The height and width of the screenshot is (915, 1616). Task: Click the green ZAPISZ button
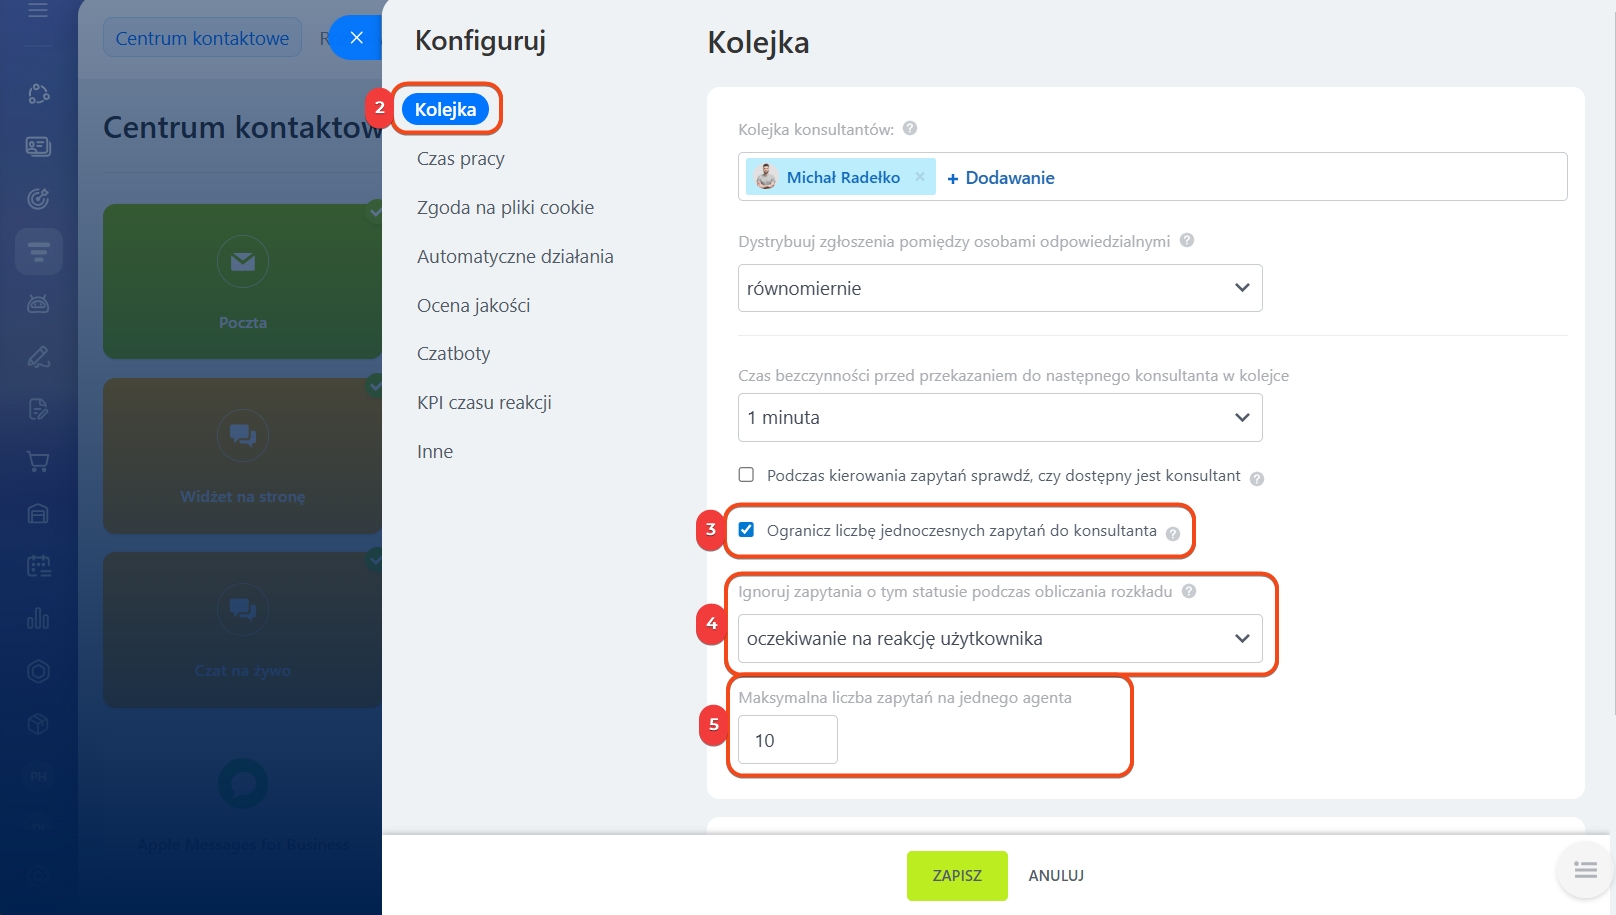[x=957, y=876]
